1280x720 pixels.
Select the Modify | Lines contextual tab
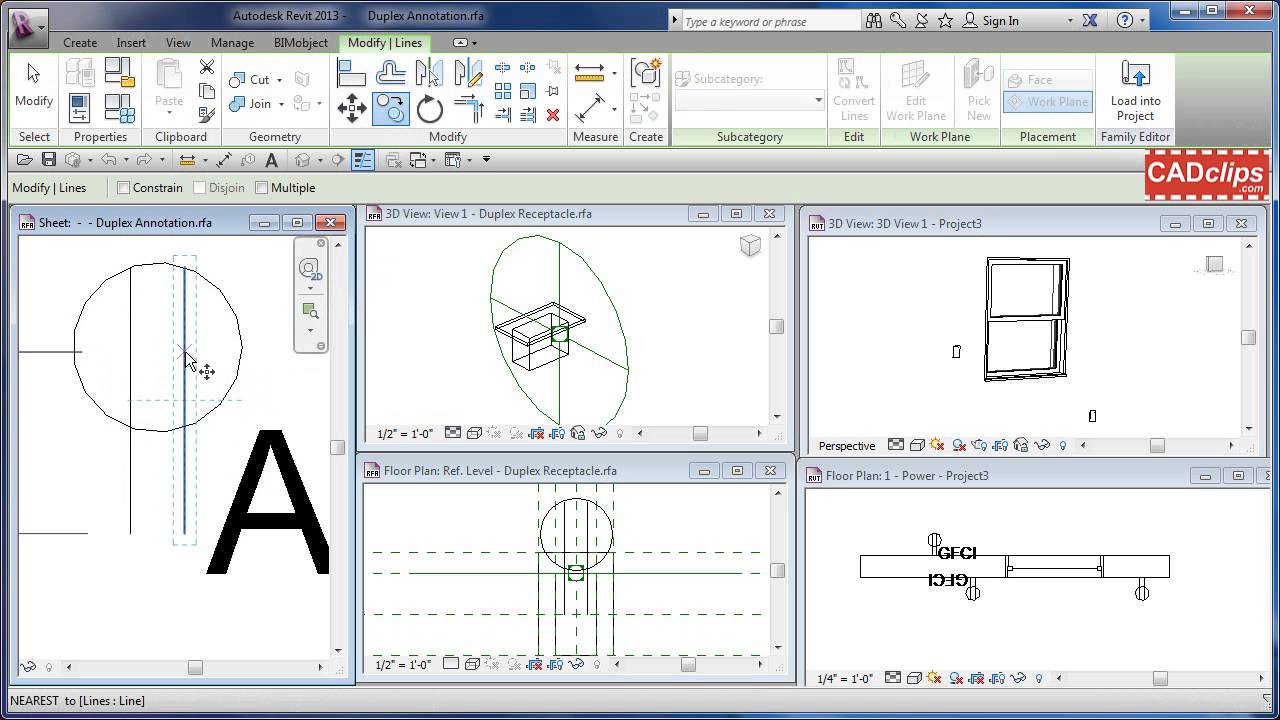tap(385, 43)
